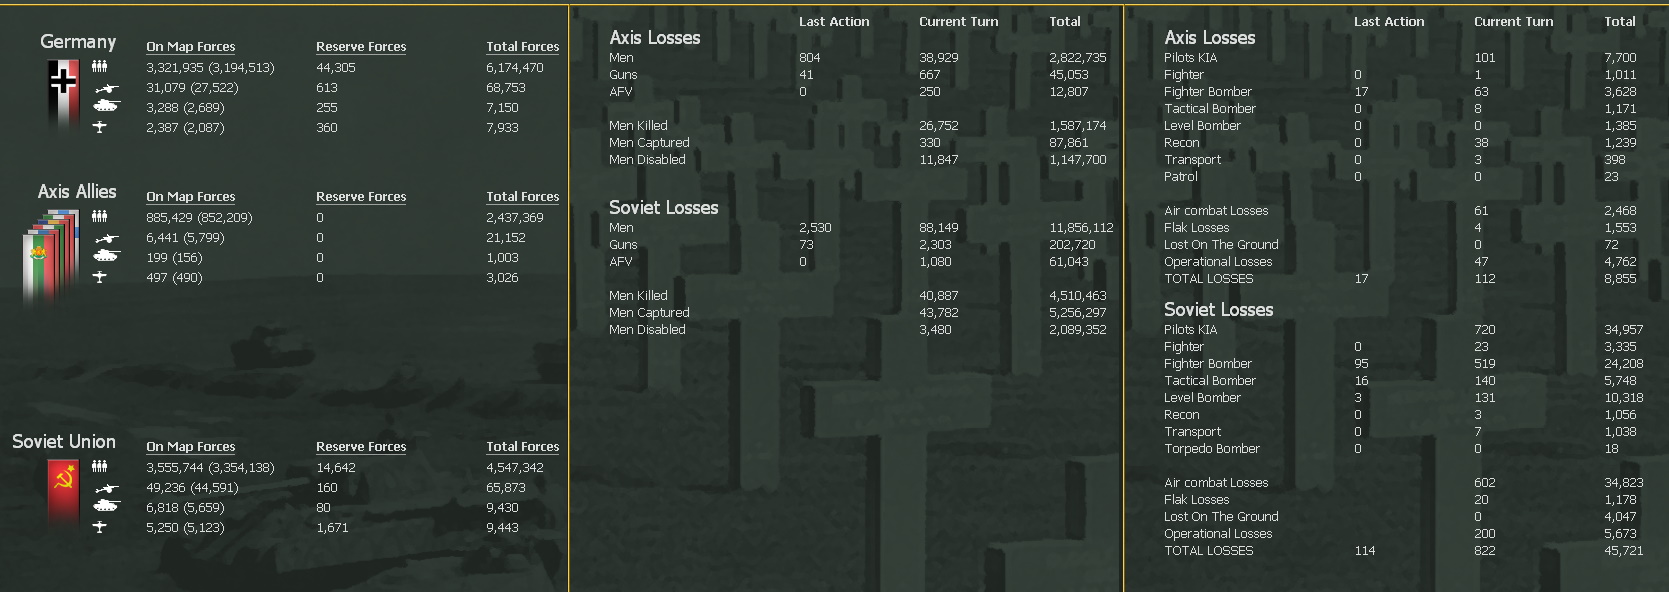Click the air Axis Losses heading
The height and width of the screenshot is (592, 1669).
pyautogui.click(x=1210, y=38)
